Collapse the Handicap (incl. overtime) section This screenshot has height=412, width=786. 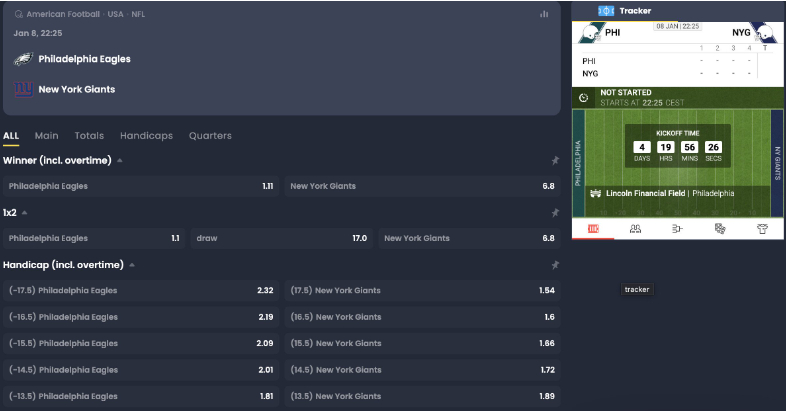point(132,265)
